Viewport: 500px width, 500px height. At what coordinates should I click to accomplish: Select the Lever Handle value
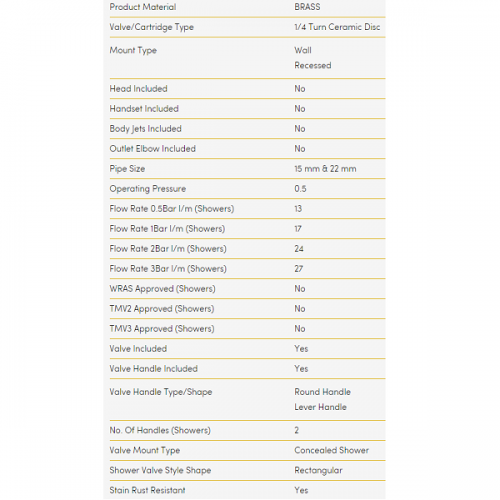click(x=320, y=407)
